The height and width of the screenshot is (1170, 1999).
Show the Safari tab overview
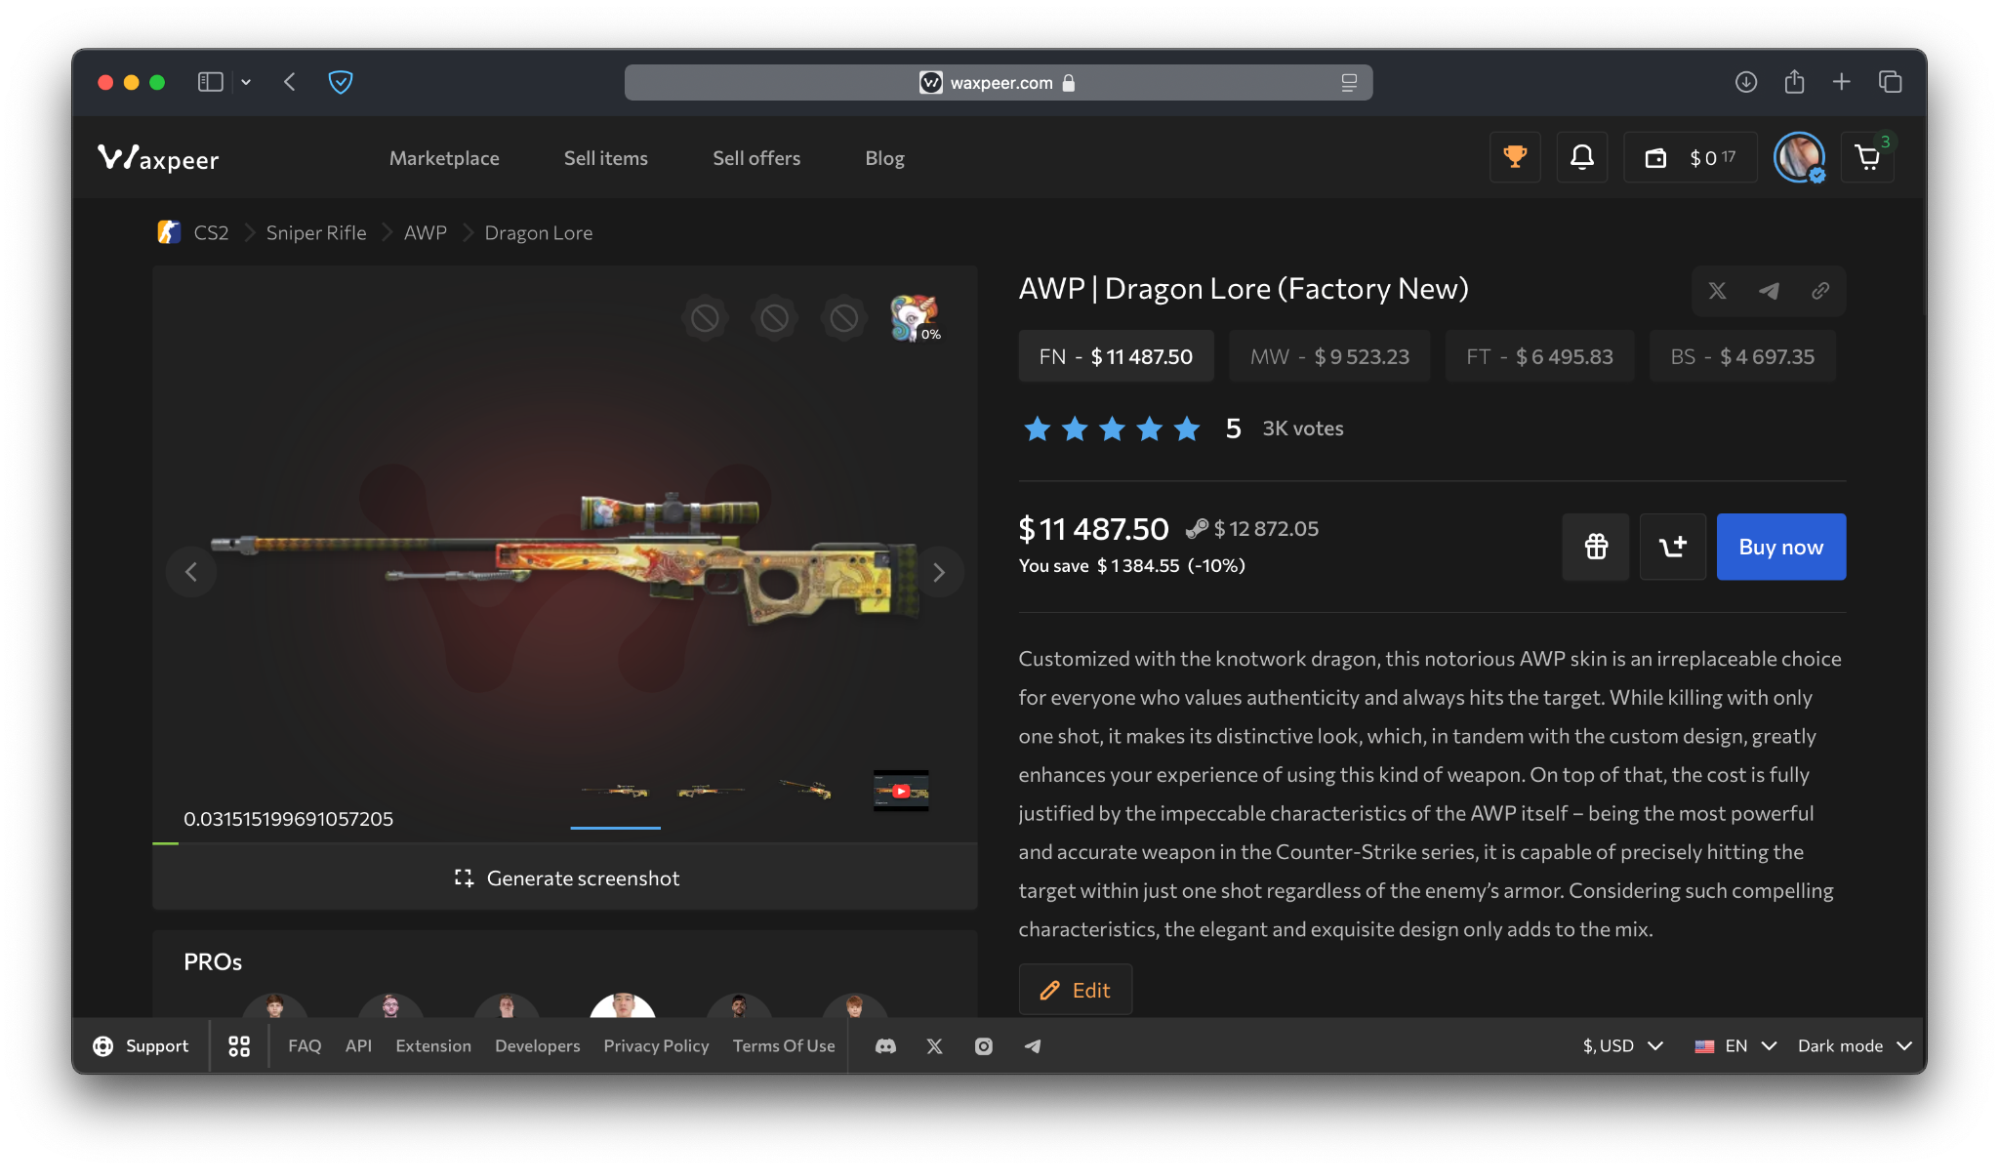tap(1890, 82)
